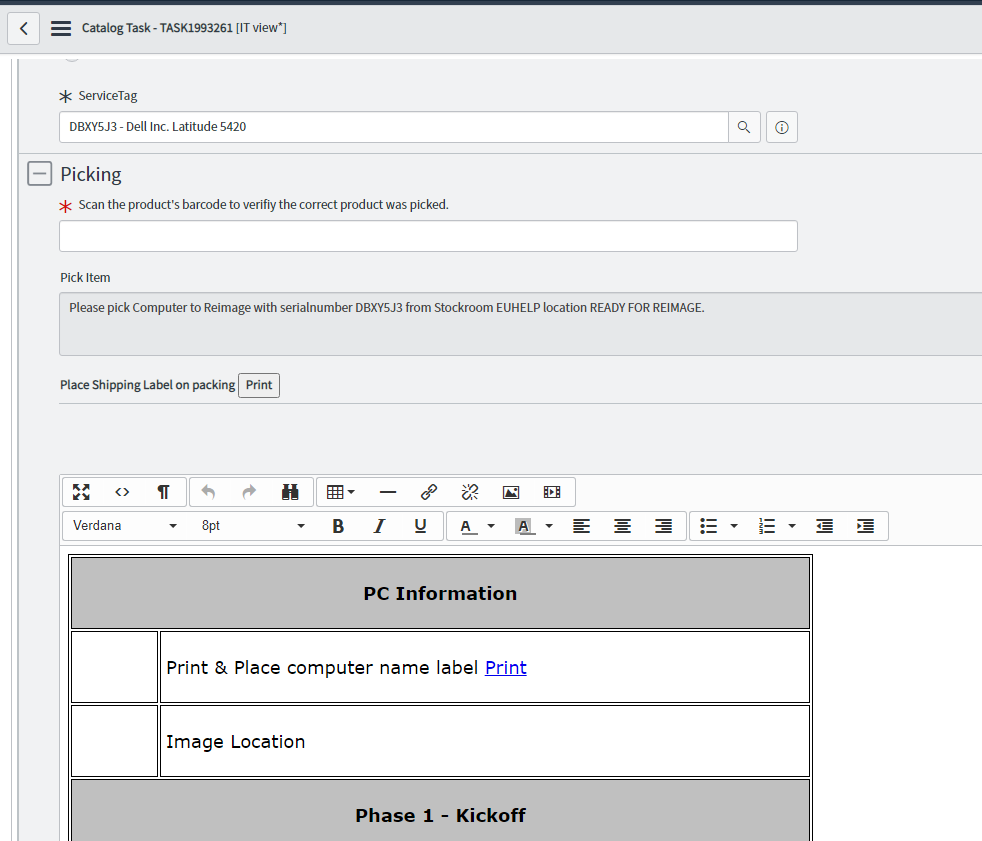Insert an image into the editor
Viewport: 982px width, 841px height.
click(x=511, y=492)
